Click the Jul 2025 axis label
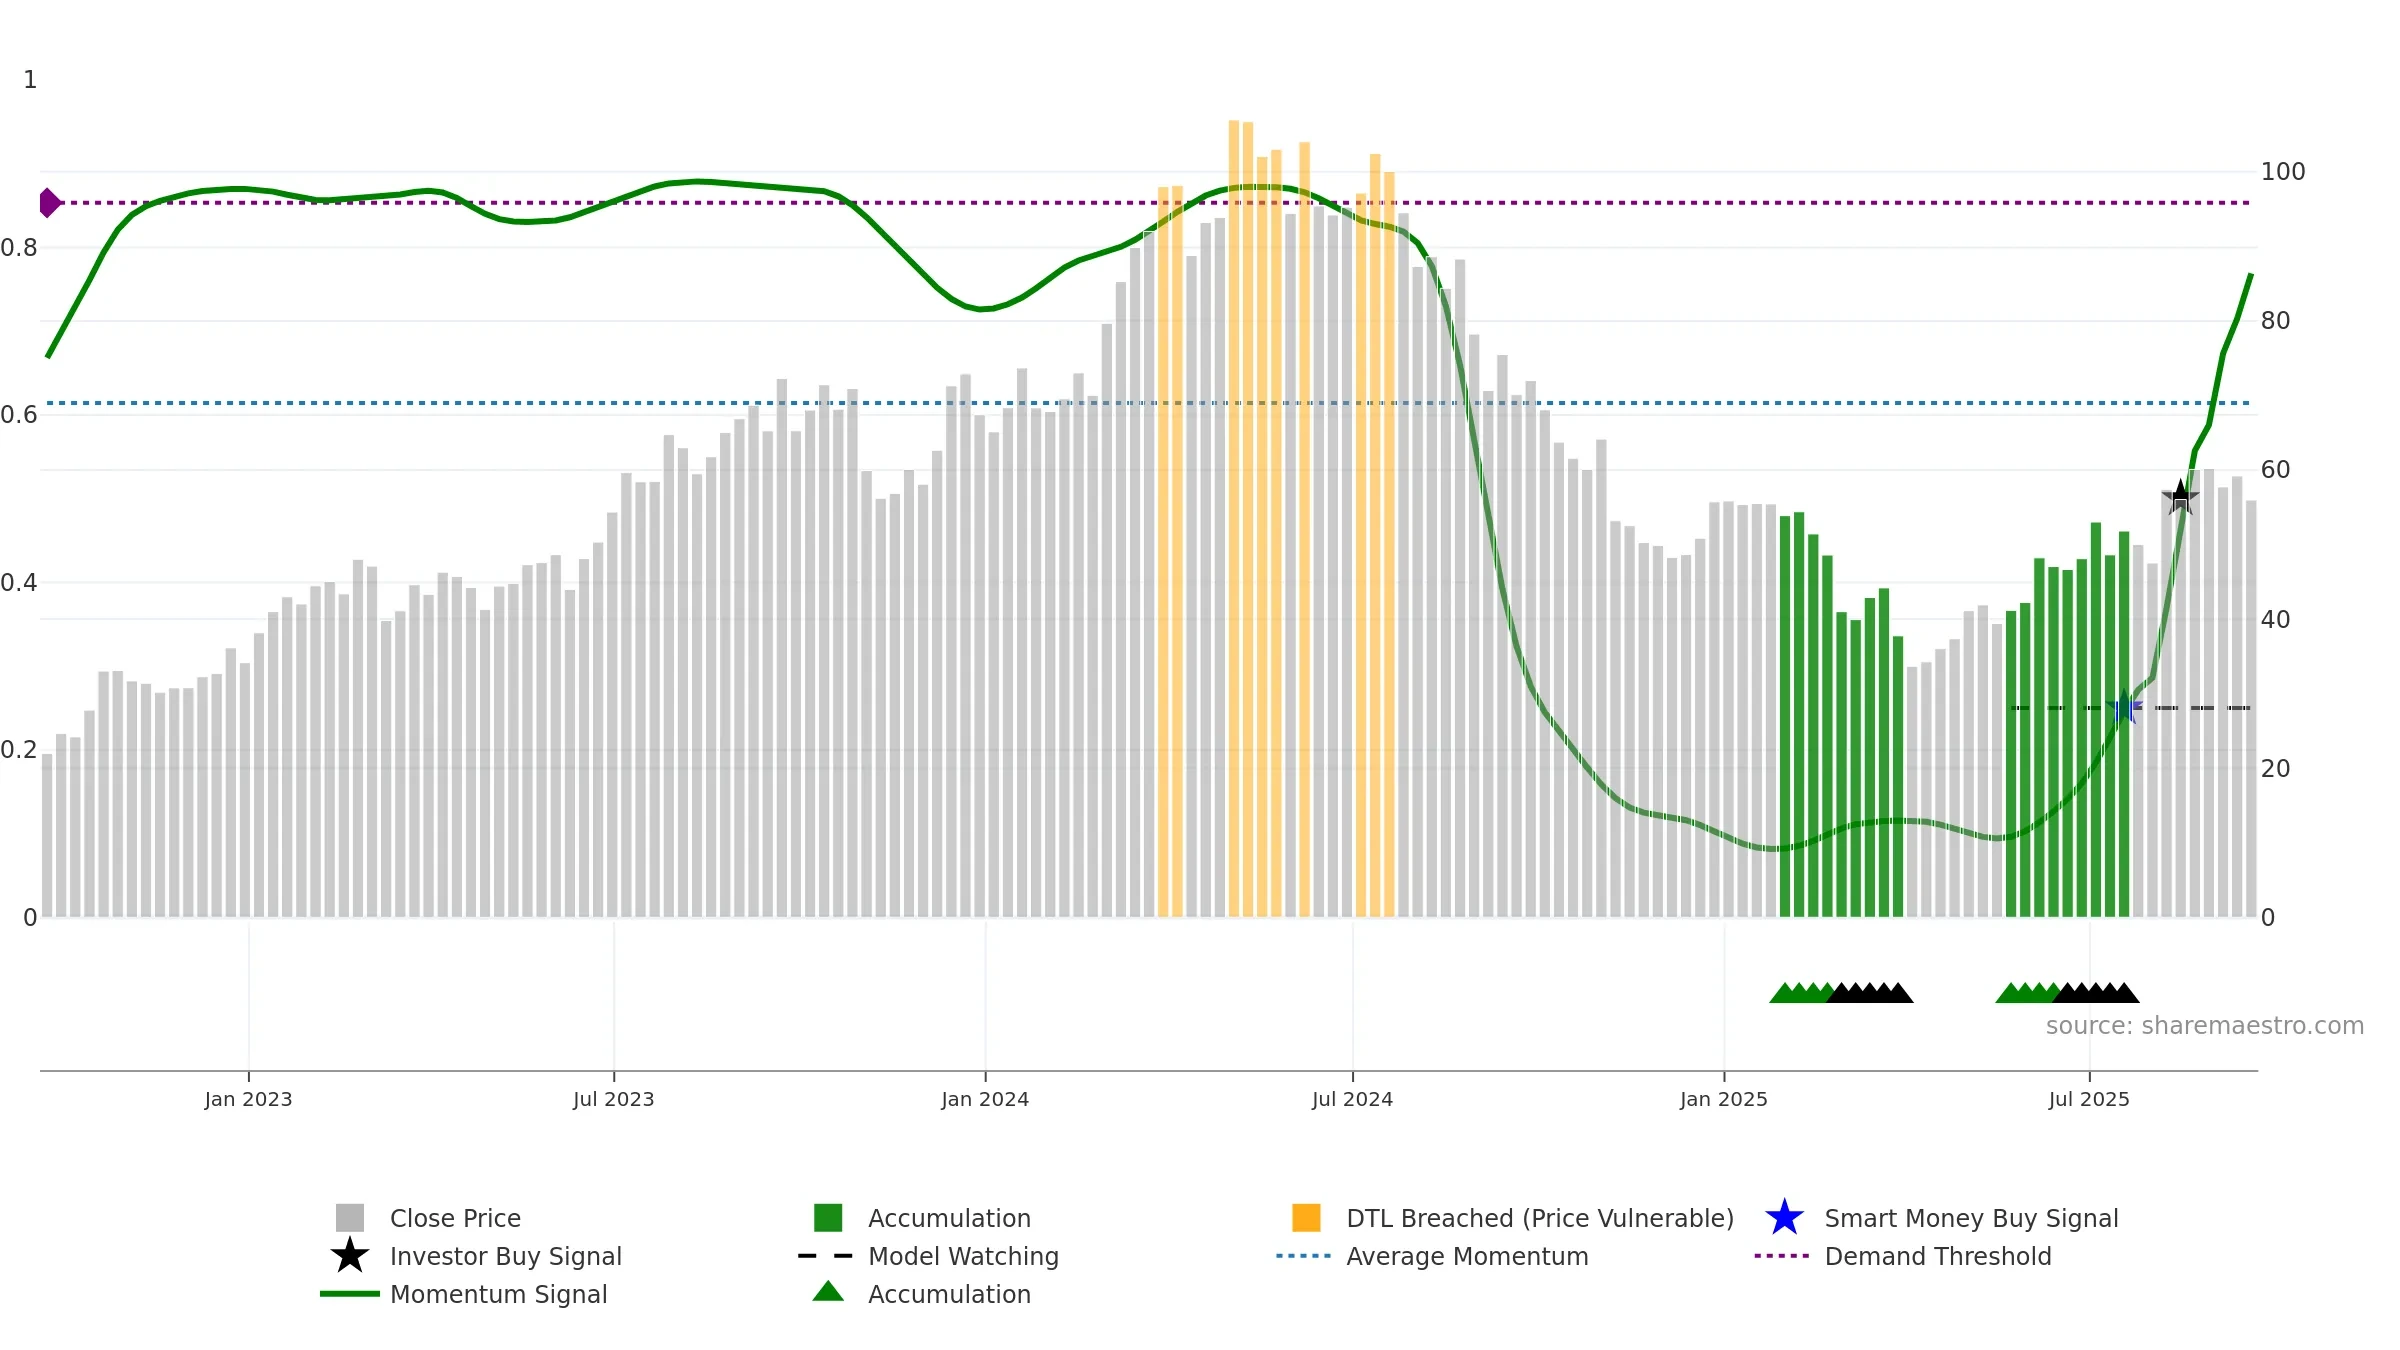 (x=2089, y=1100)
